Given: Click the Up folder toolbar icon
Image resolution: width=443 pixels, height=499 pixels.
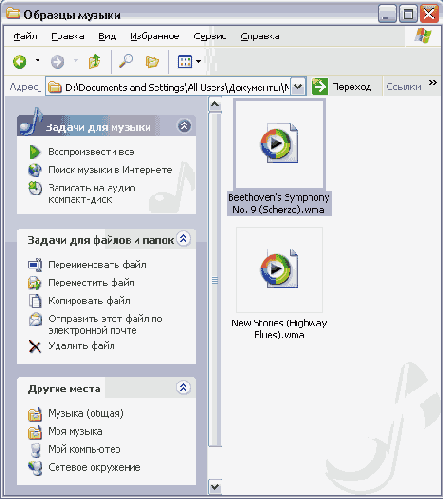Looking at the screenshot, I should tap(94, 61).
